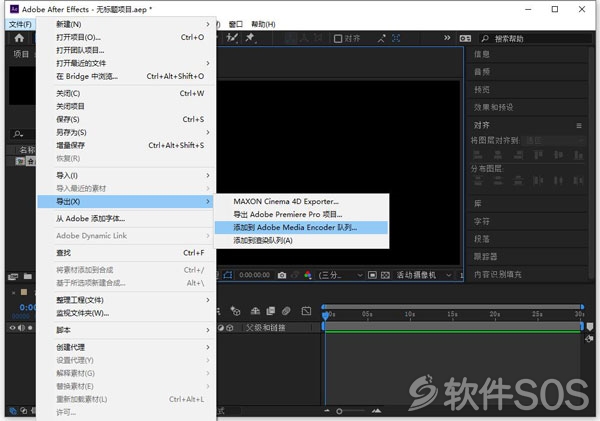Choose 导出 Adobe Premiere Pro 项目...
This screenshot has width=600, height=421.
(x=302, y=214)
